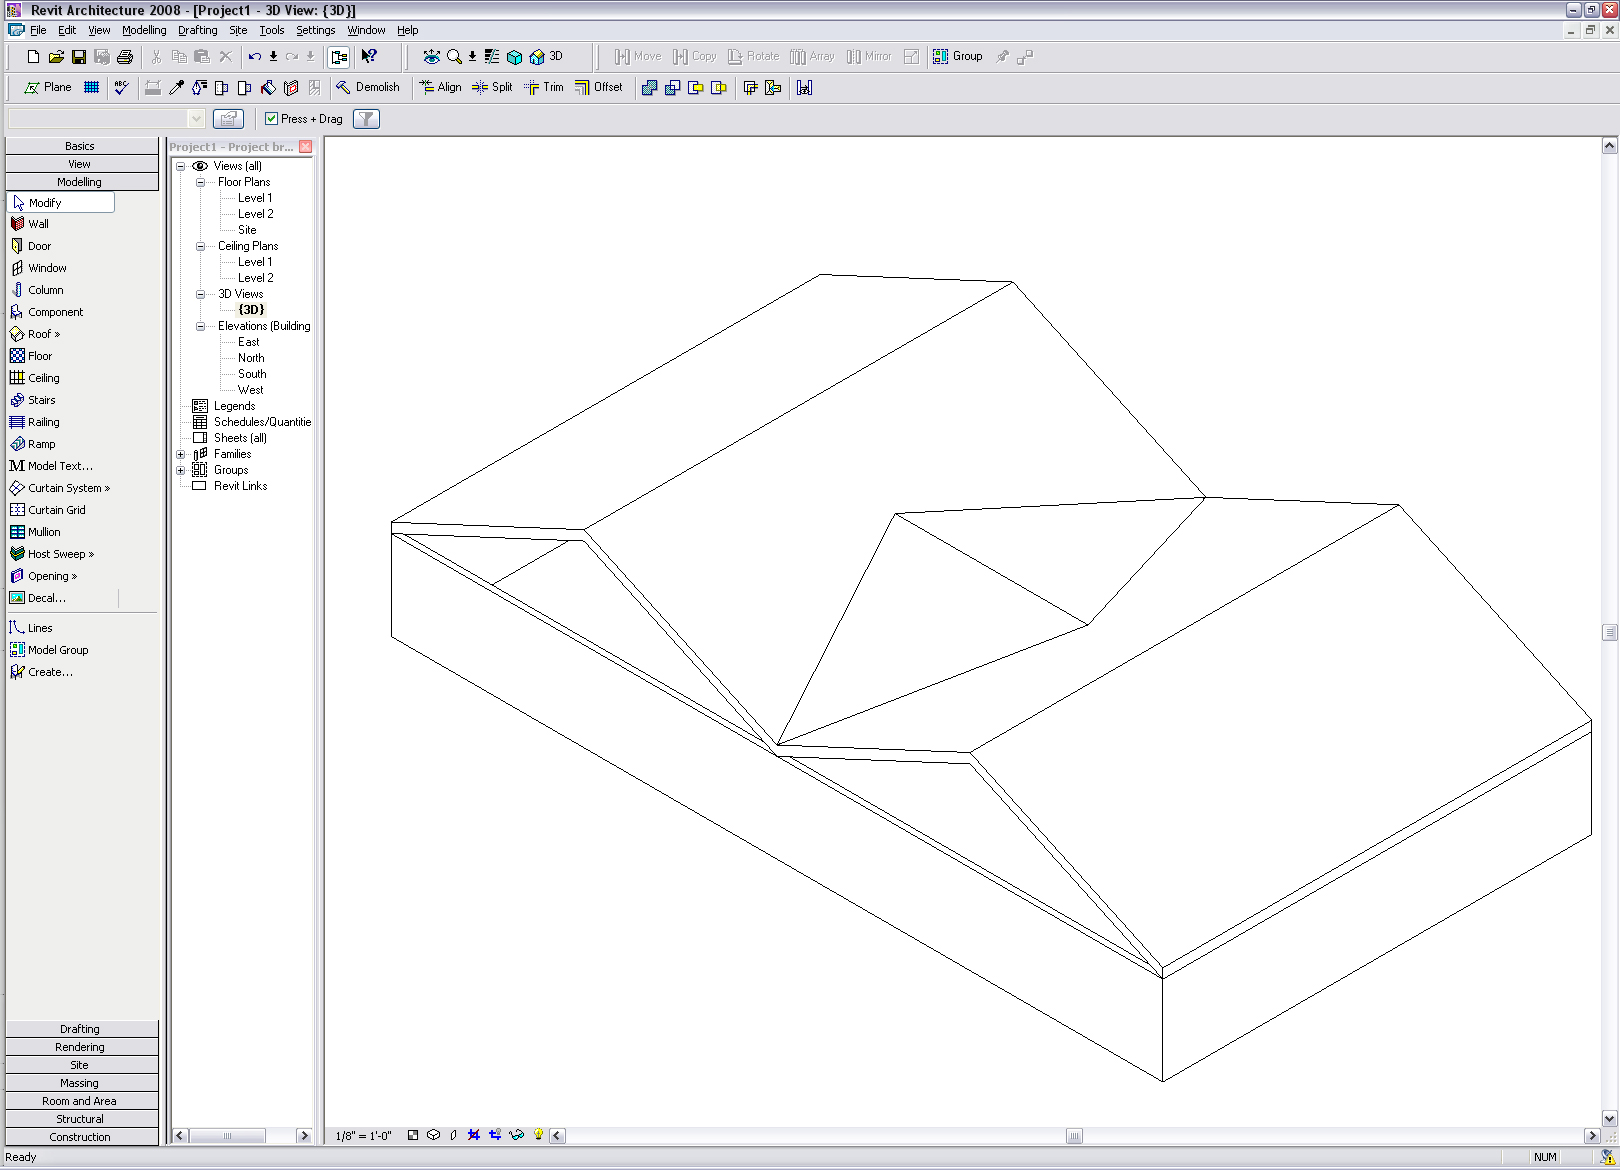Click the view scale 1/8" = 1'-0" control
Image resolution: width=1620 pixels, height=1170 pixels.
363,1136
